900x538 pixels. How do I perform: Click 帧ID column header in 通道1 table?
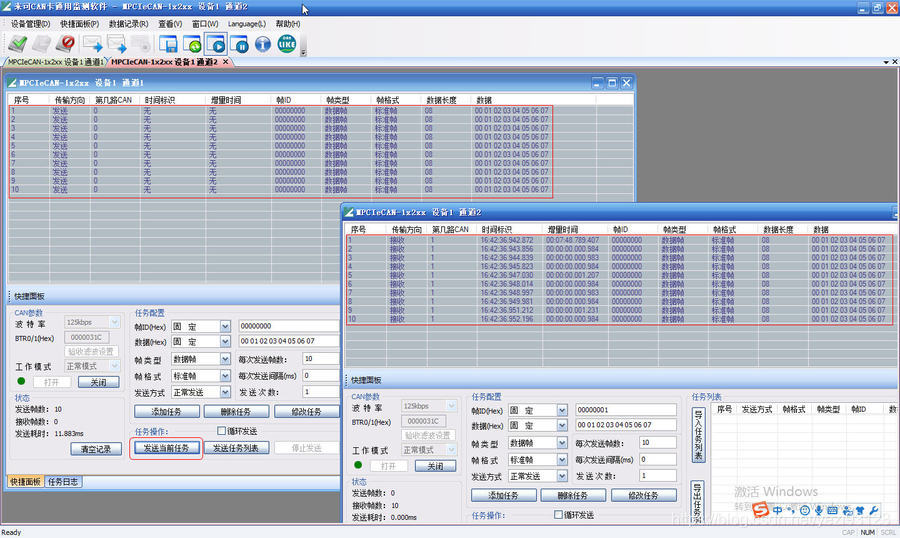click(284, 100)
